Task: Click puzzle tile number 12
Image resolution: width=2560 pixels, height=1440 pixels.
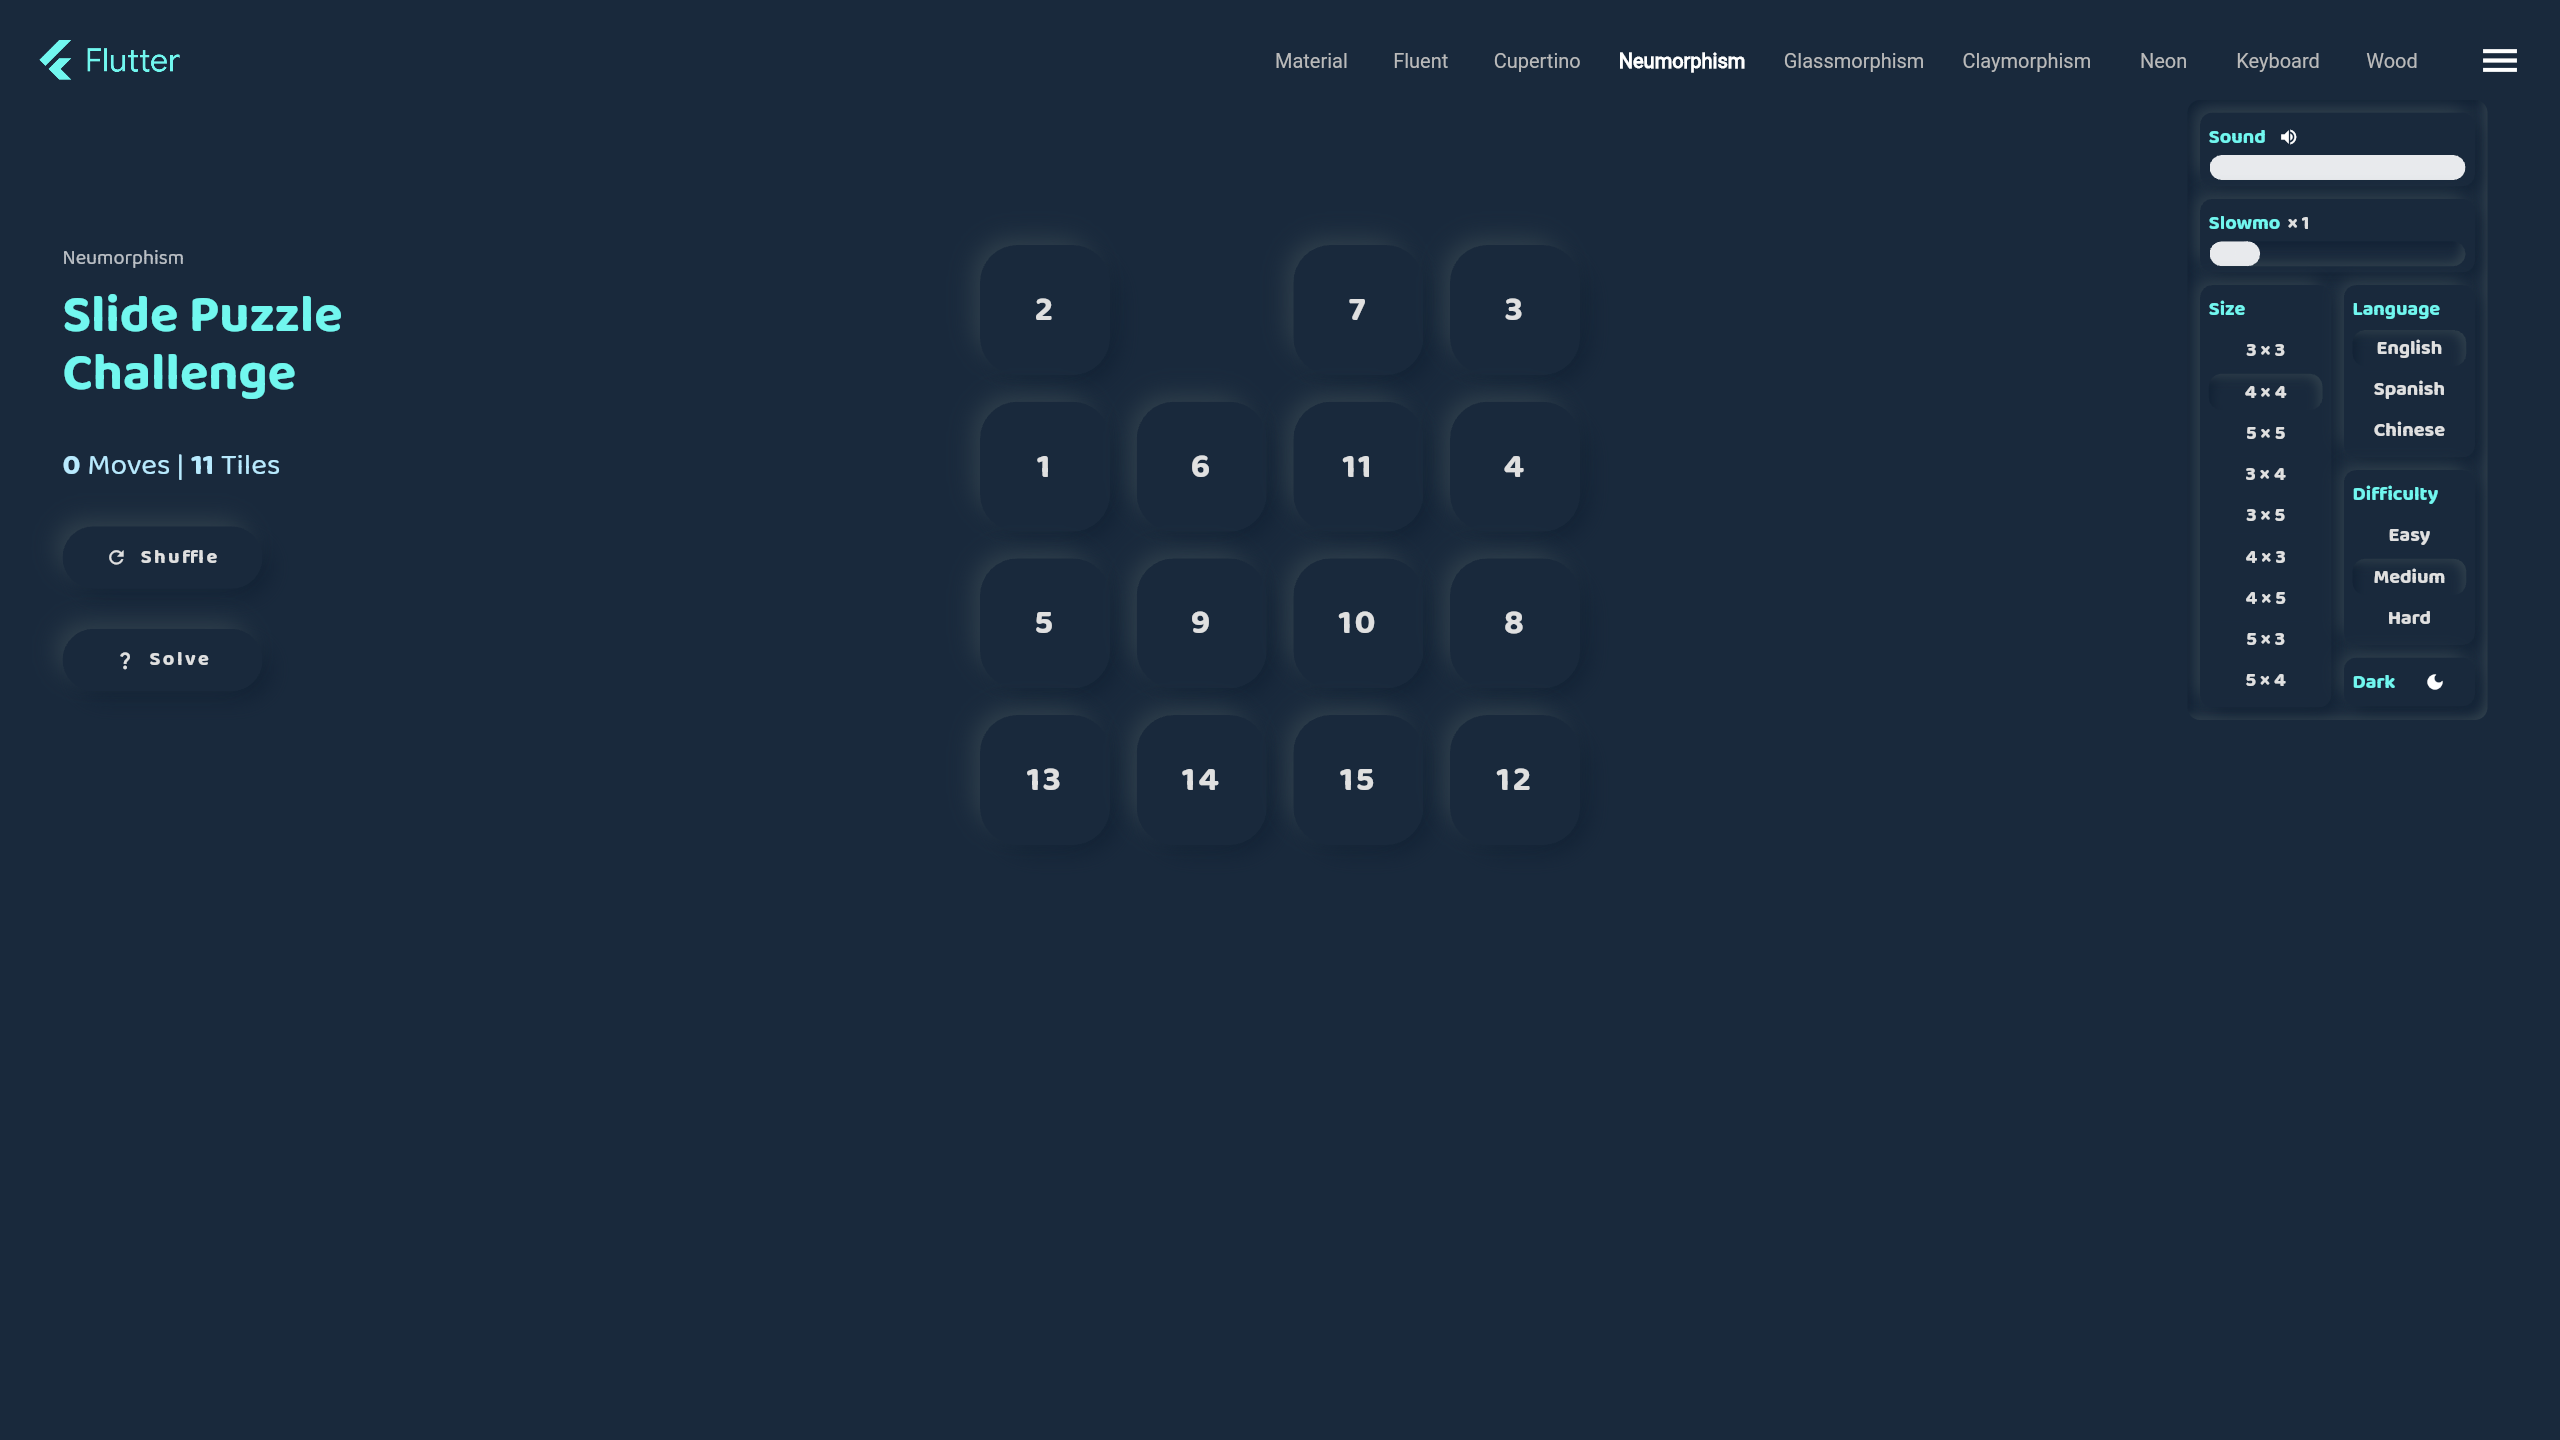Action: tap(1513, 780)
